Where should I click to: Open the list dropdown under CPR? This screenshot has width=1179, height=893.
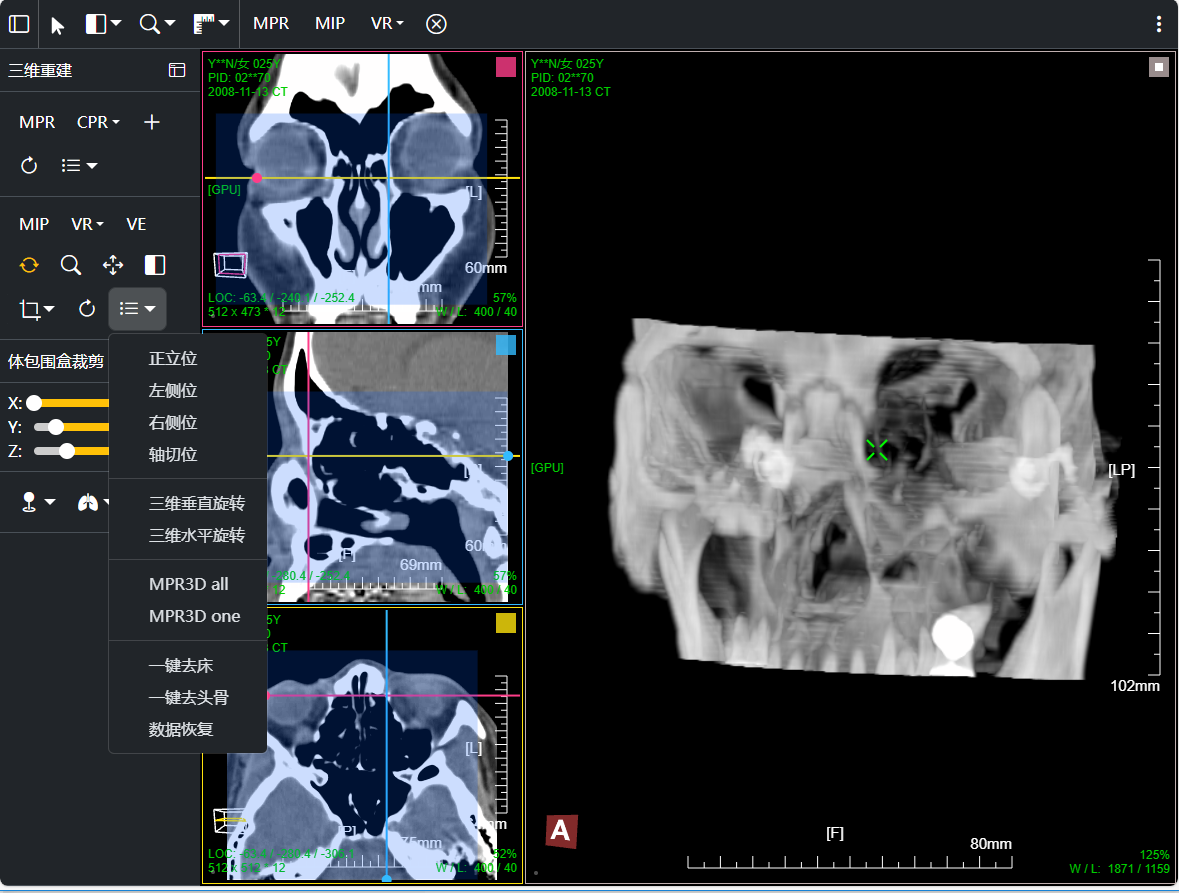(79, 165)
